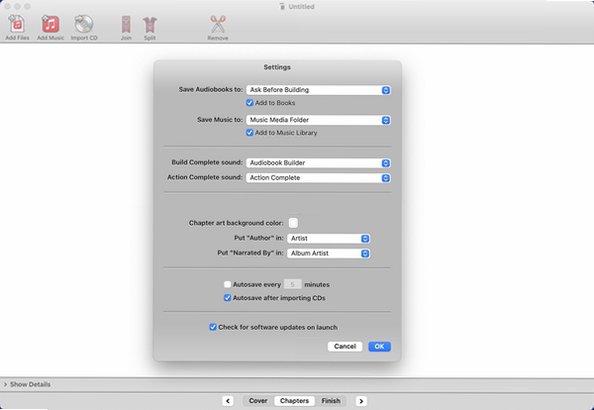Open Save Audiobooks to dropdown

click(318, 90)
